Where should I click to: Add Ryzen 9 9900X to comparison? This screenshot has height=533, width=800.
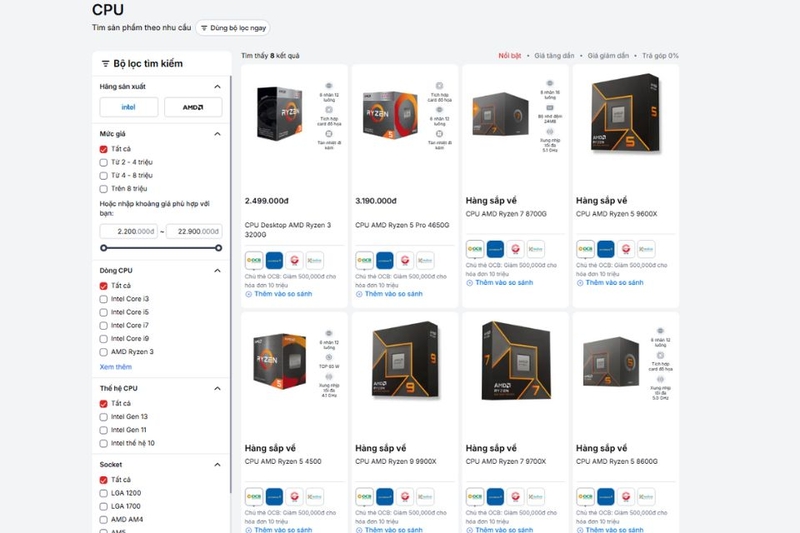[x=389, y=529]
